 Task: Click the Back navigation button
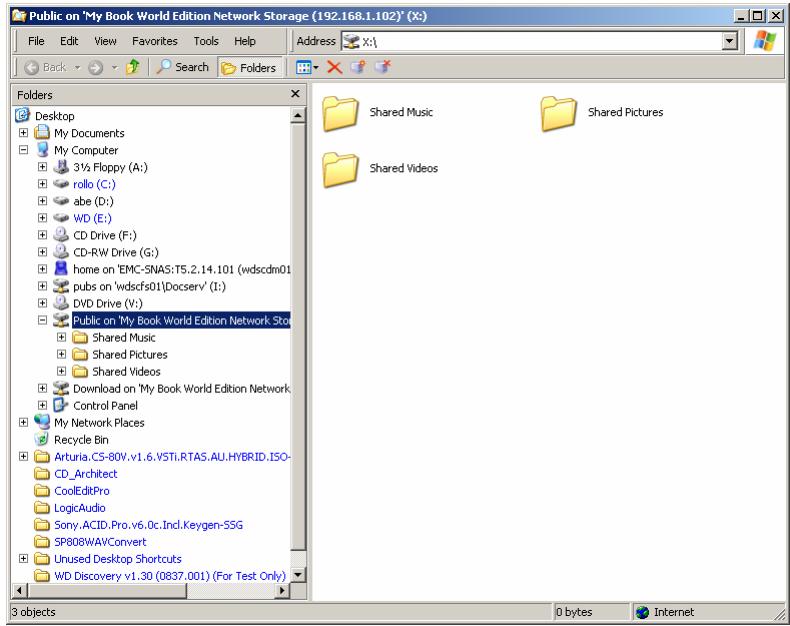coord(46,67)
